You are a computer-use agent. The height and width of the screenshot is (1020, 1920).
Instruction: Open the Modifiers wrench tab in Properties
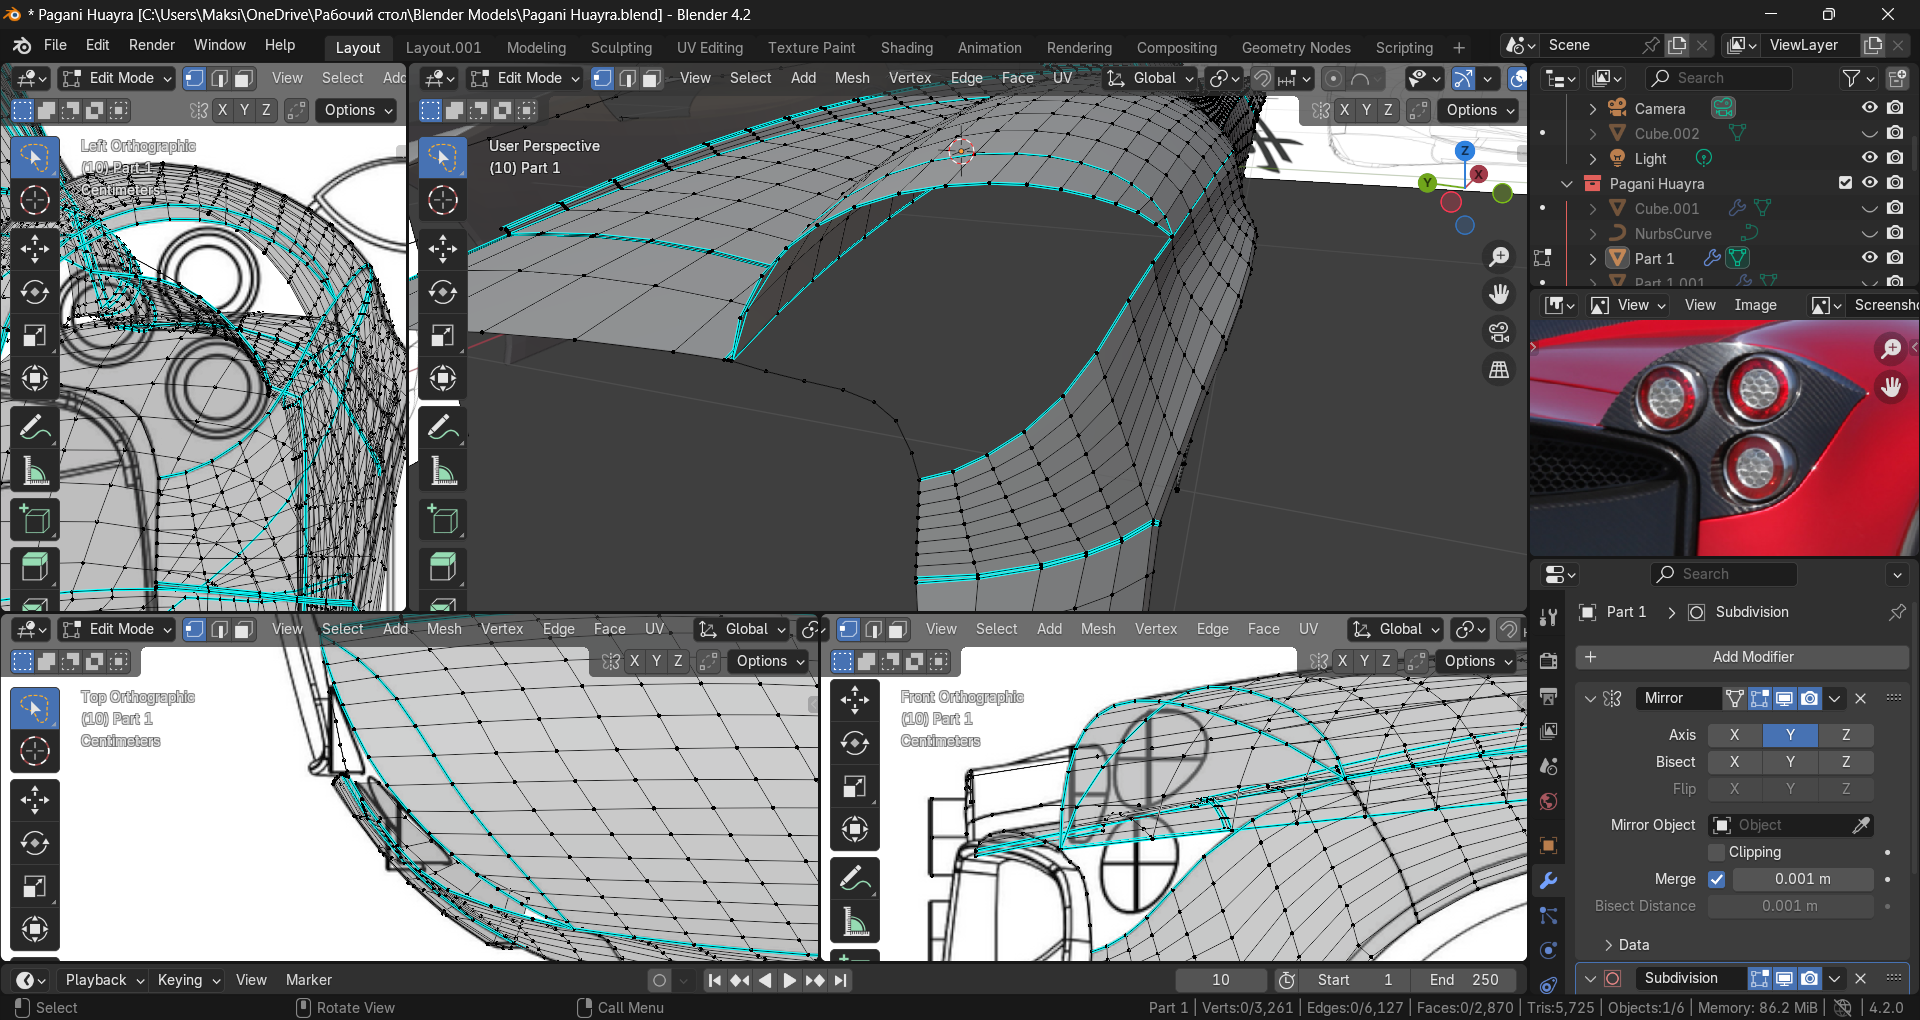tap(1548, 881)
